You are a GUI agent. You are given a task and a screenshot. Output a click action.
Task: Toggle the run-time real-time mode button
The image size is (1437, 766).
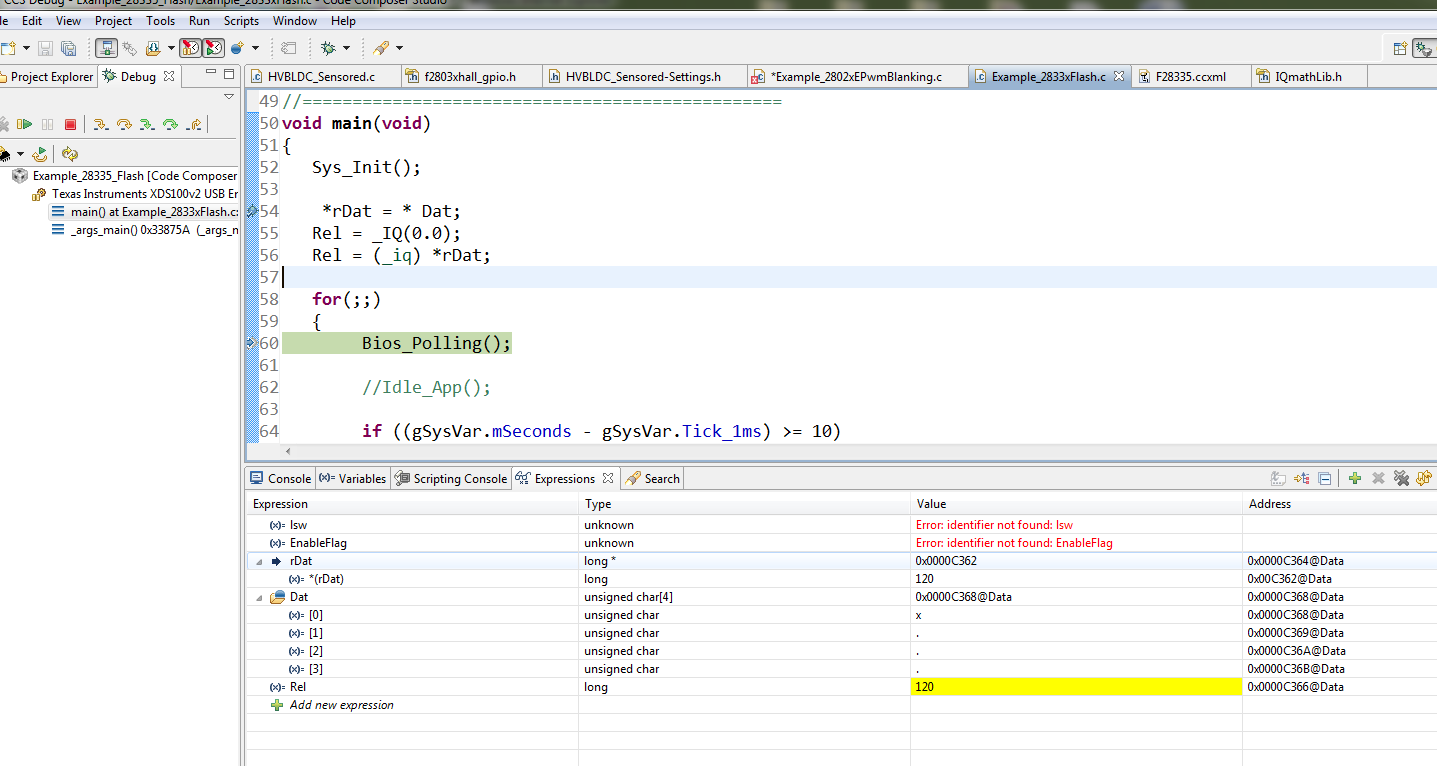coord(213,48)
